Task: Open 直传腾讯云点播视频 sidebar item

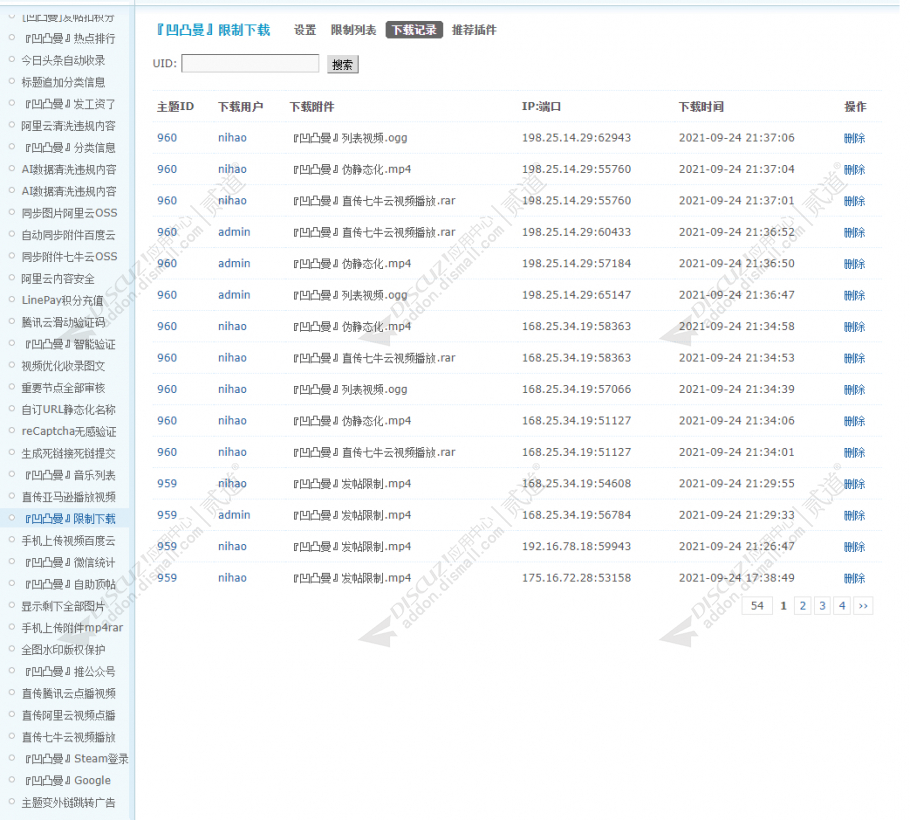Action: point(68,693)
